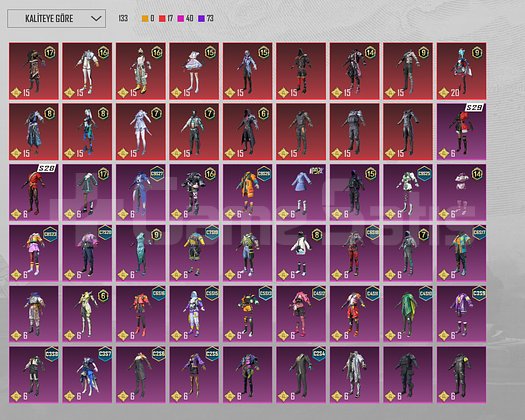This screenshot has width=525, height=420.
Task: Open the red outfit tagged S28
Action: pyautogui.click(x=33, y=193)
